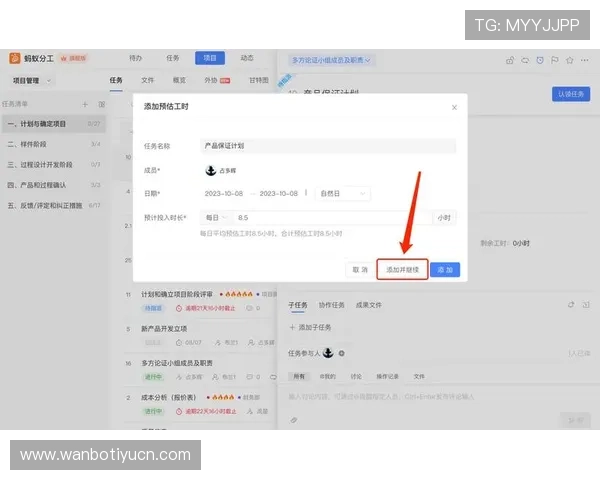Viewport: 600px width, 480px height.
Task: Click the 添加并继续 button
Action: coord(402,270)
